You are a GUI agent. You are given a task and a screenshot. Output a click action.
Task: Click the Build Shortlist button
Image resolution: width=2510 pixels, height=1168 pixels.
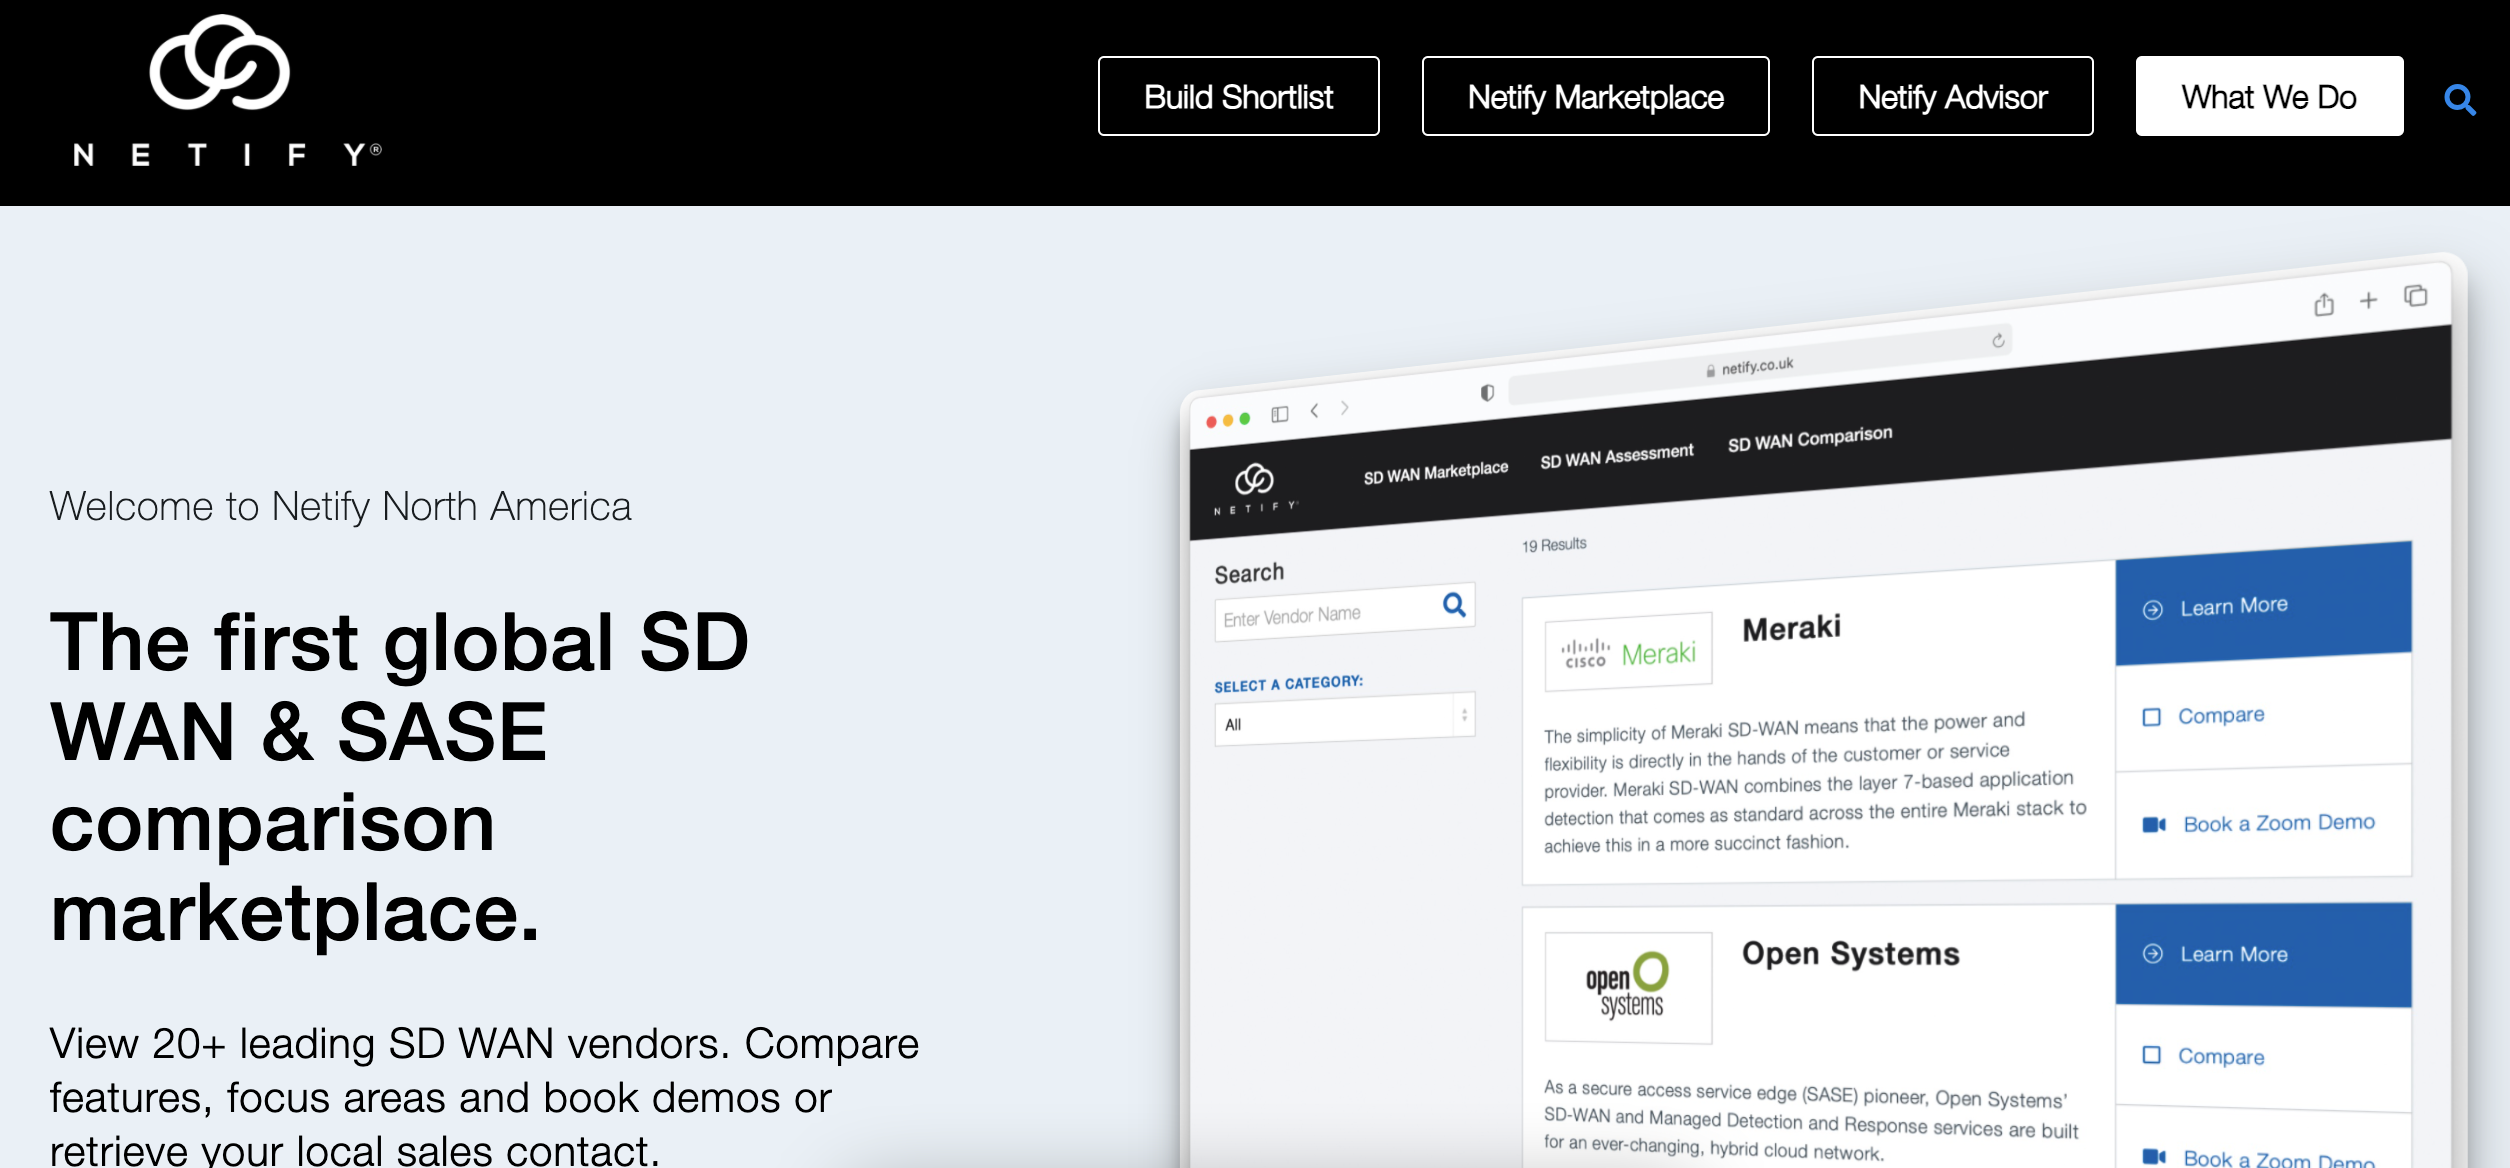(1238, 97)
